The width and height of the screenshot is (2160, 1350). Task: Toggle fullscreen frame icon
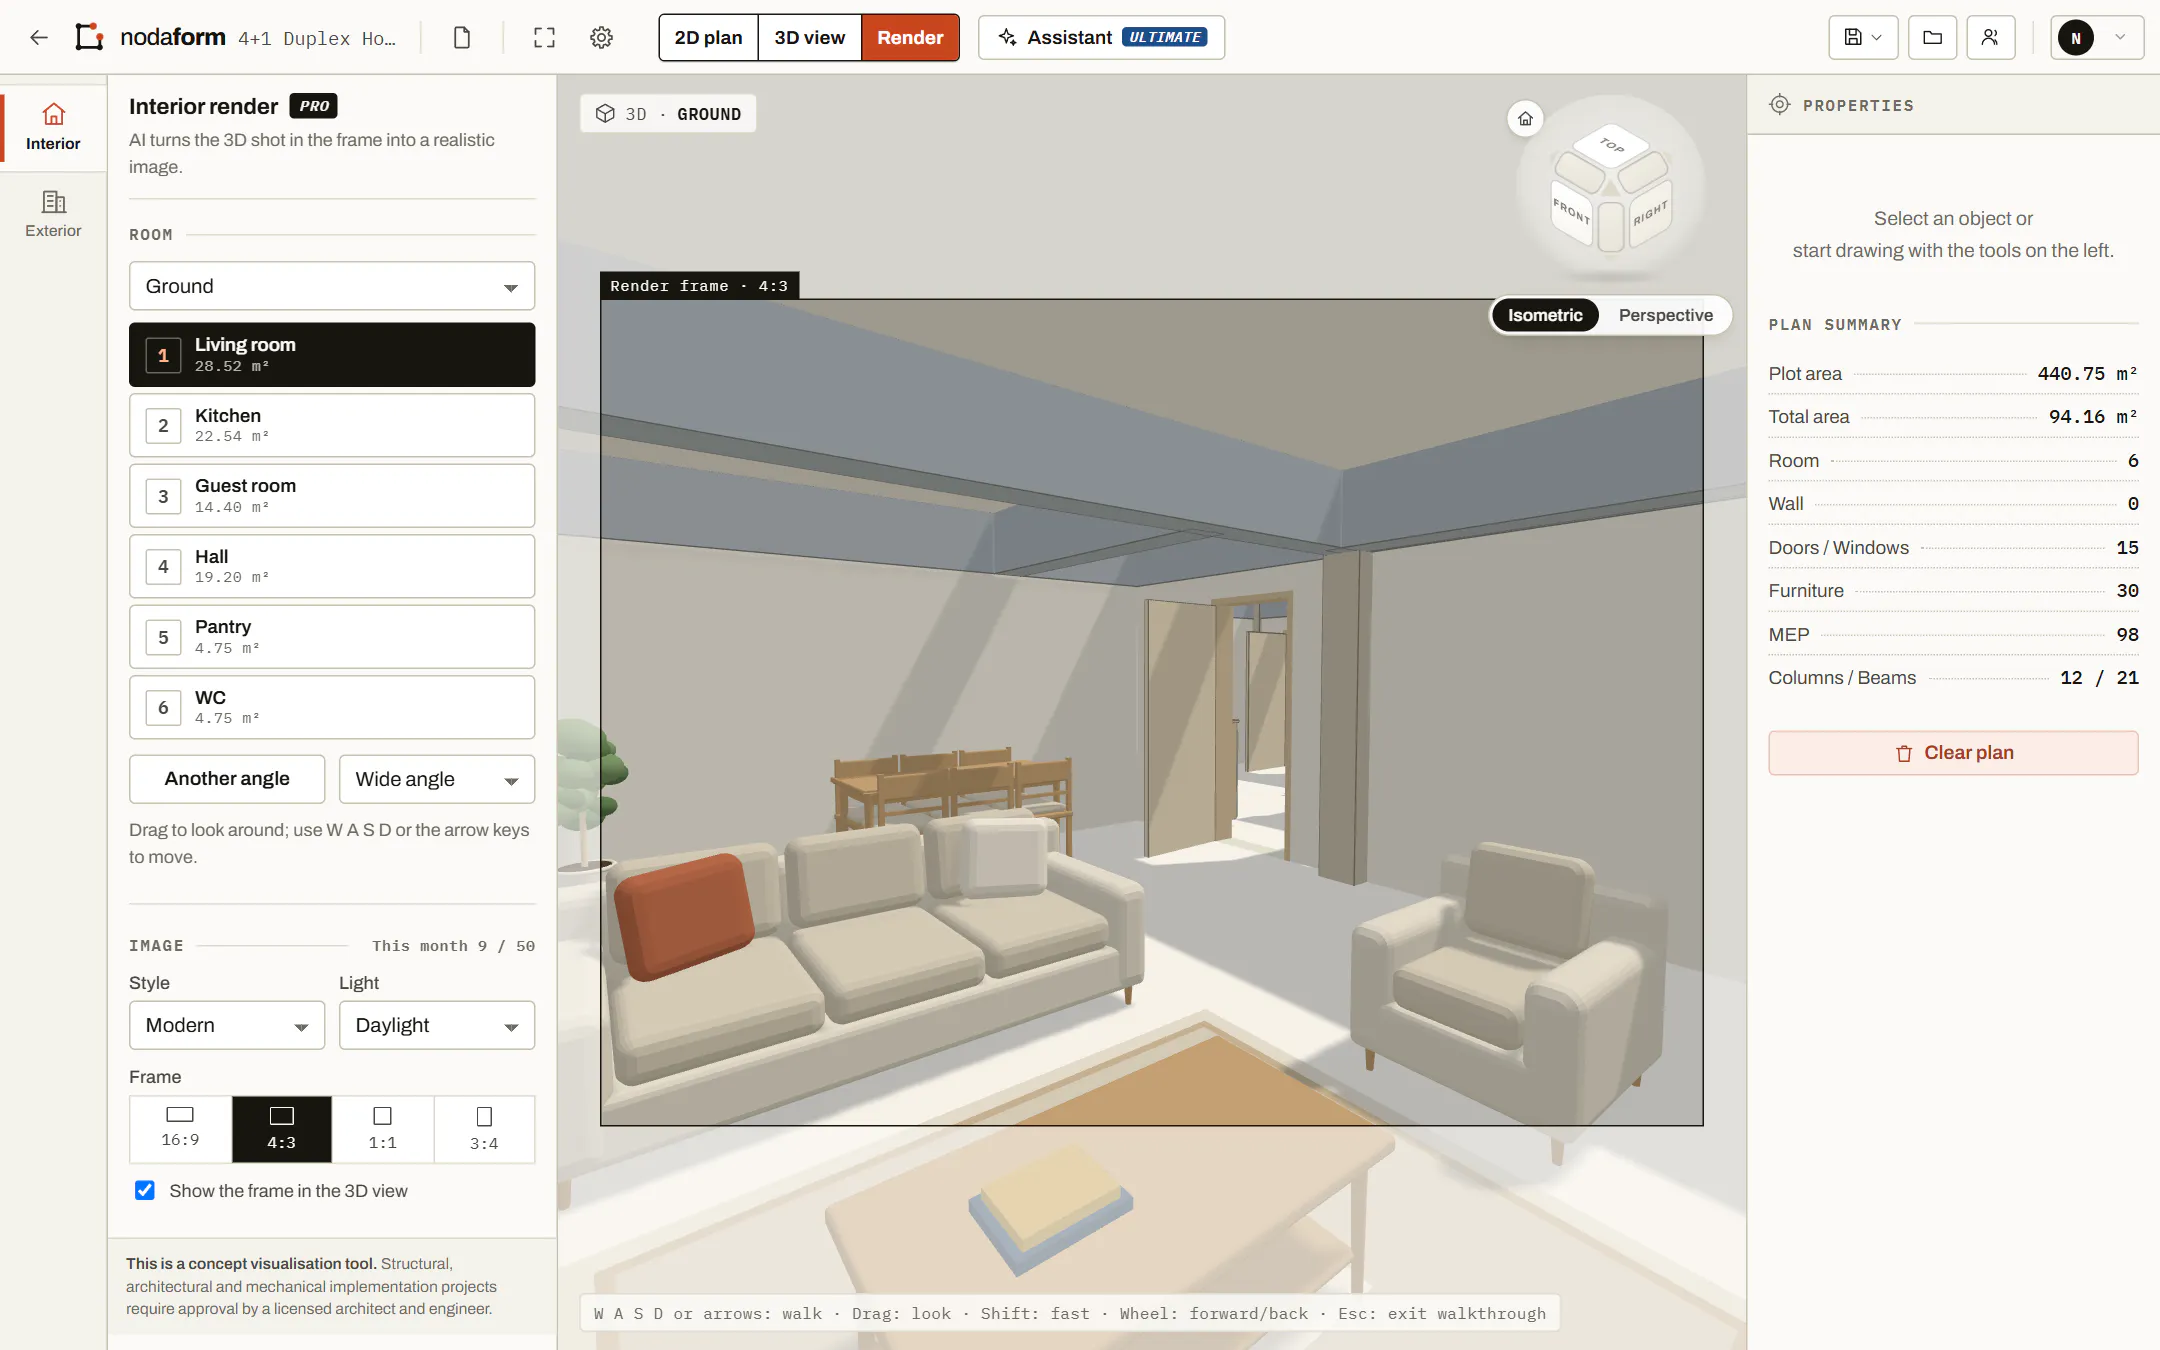click(x=544, y=38)
